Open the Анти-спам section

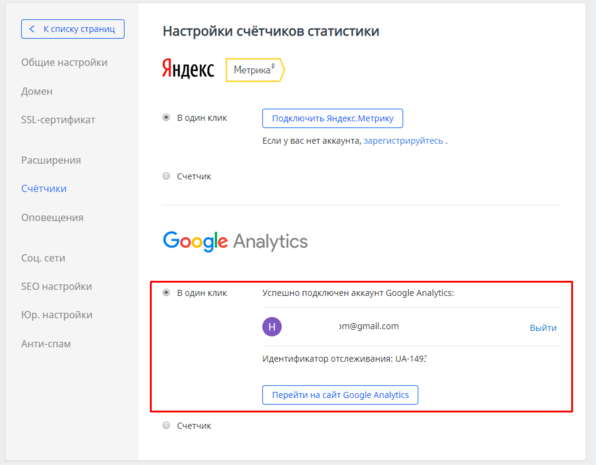pos(46,344)
